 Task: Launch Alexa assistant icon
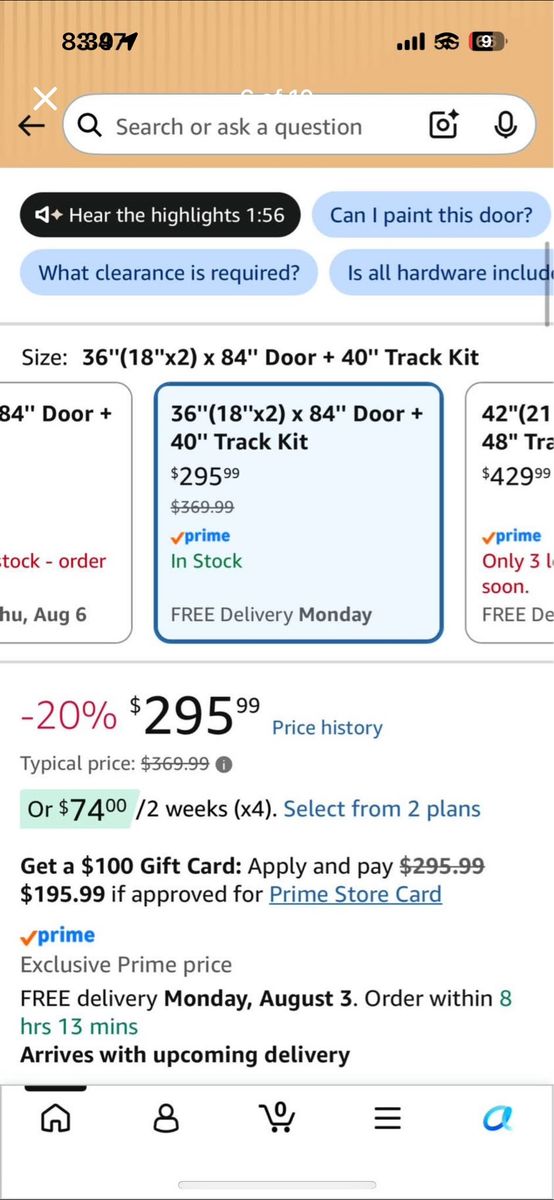[x=497, y=1118]
